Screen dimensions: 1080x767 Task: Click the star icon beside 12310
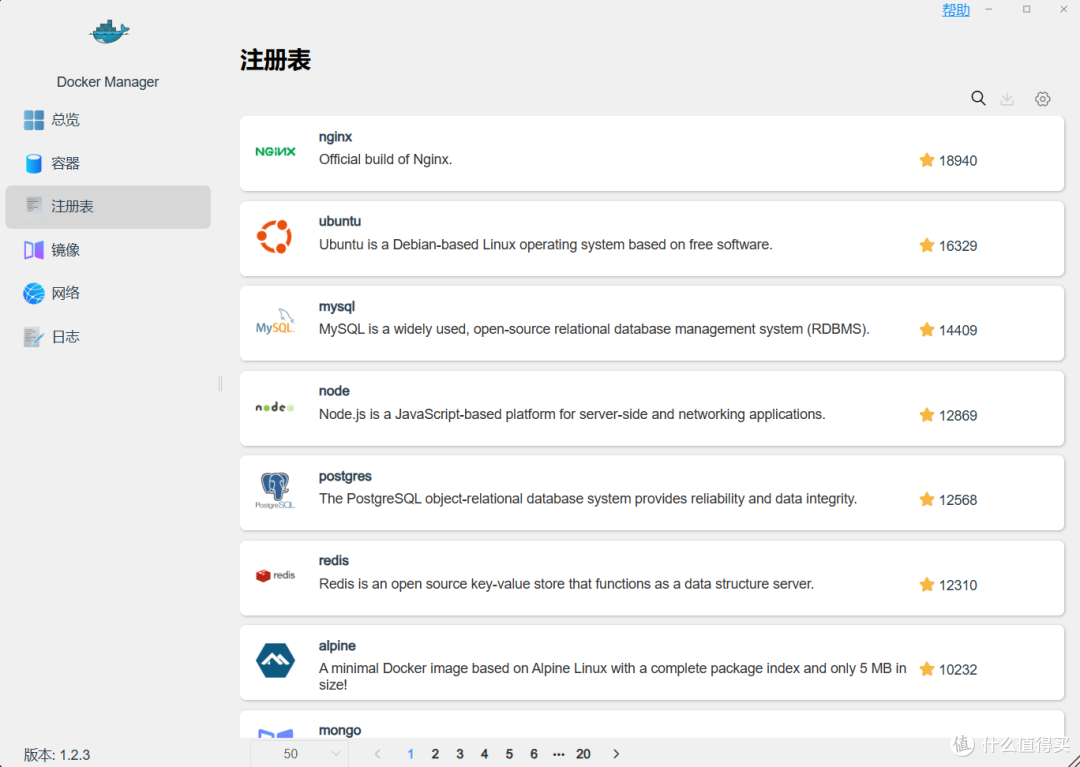pos(927,585)
